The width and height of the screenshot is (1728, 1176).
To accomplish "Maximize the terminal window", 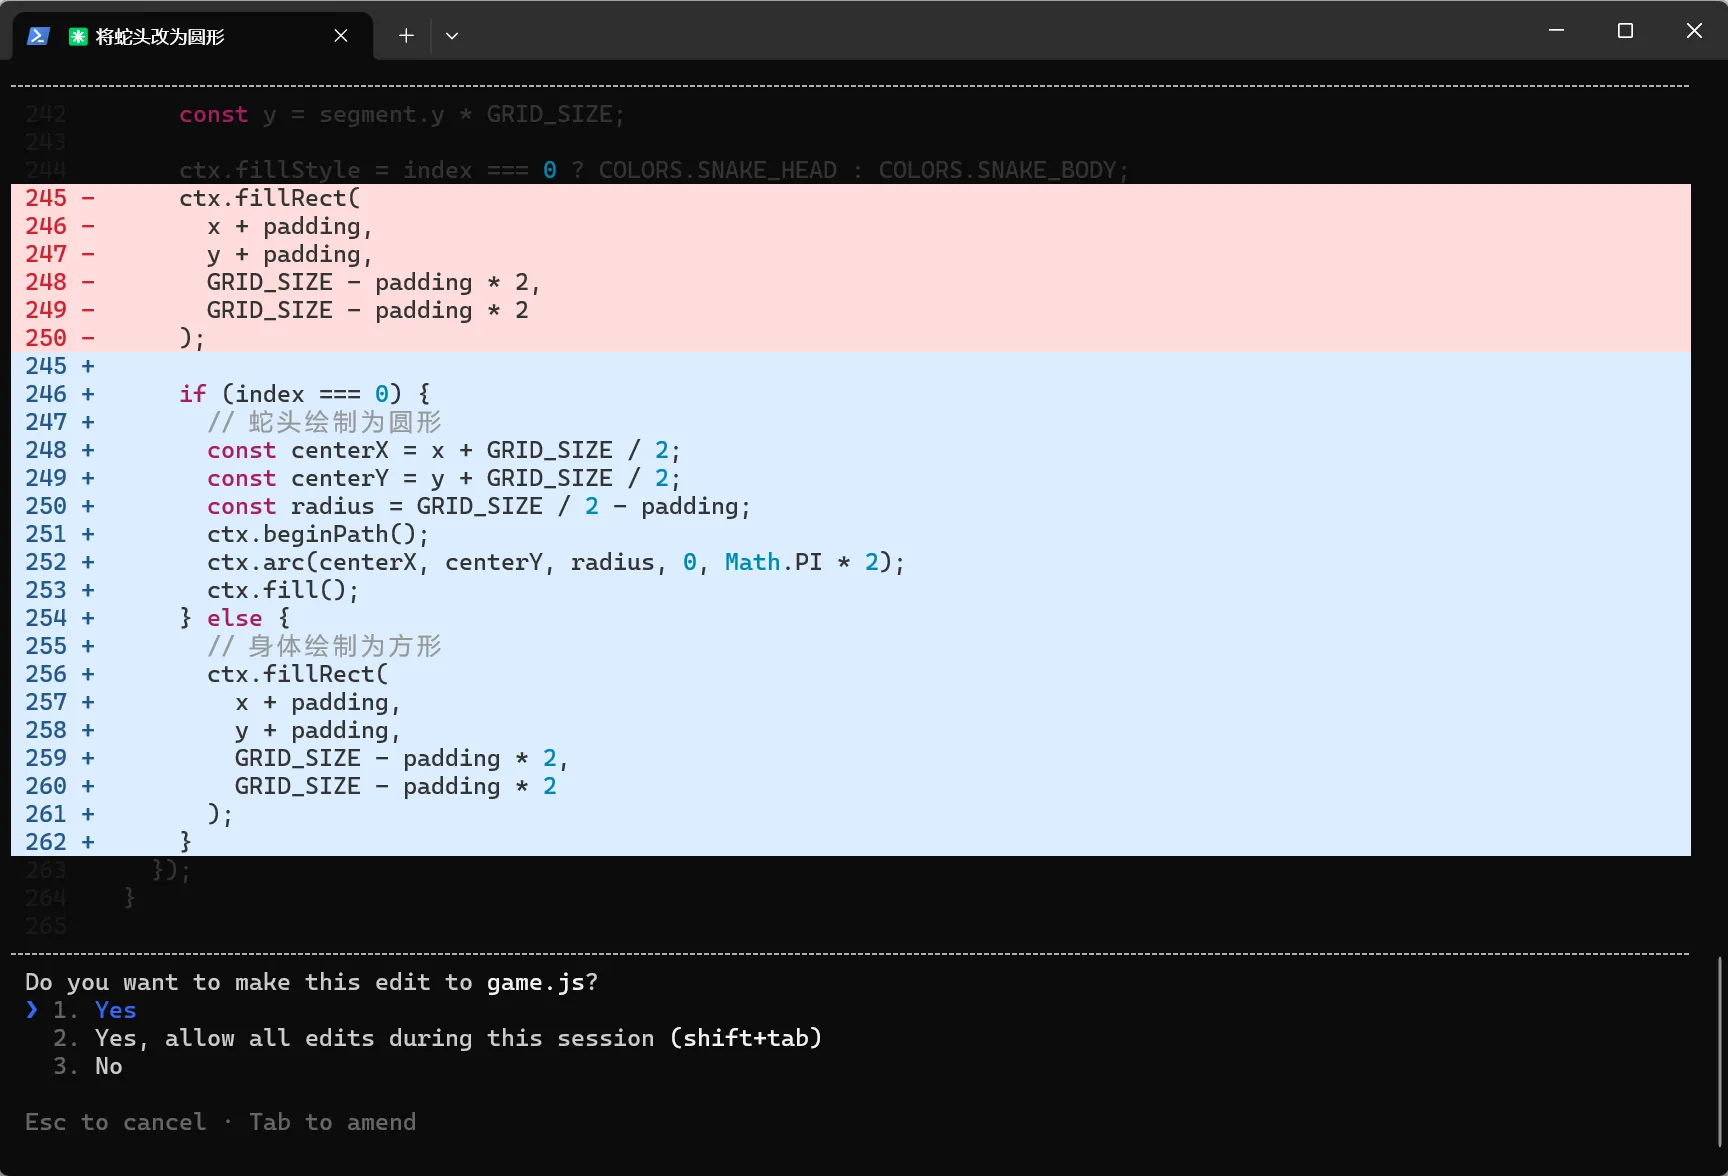I will point(1625,31).
